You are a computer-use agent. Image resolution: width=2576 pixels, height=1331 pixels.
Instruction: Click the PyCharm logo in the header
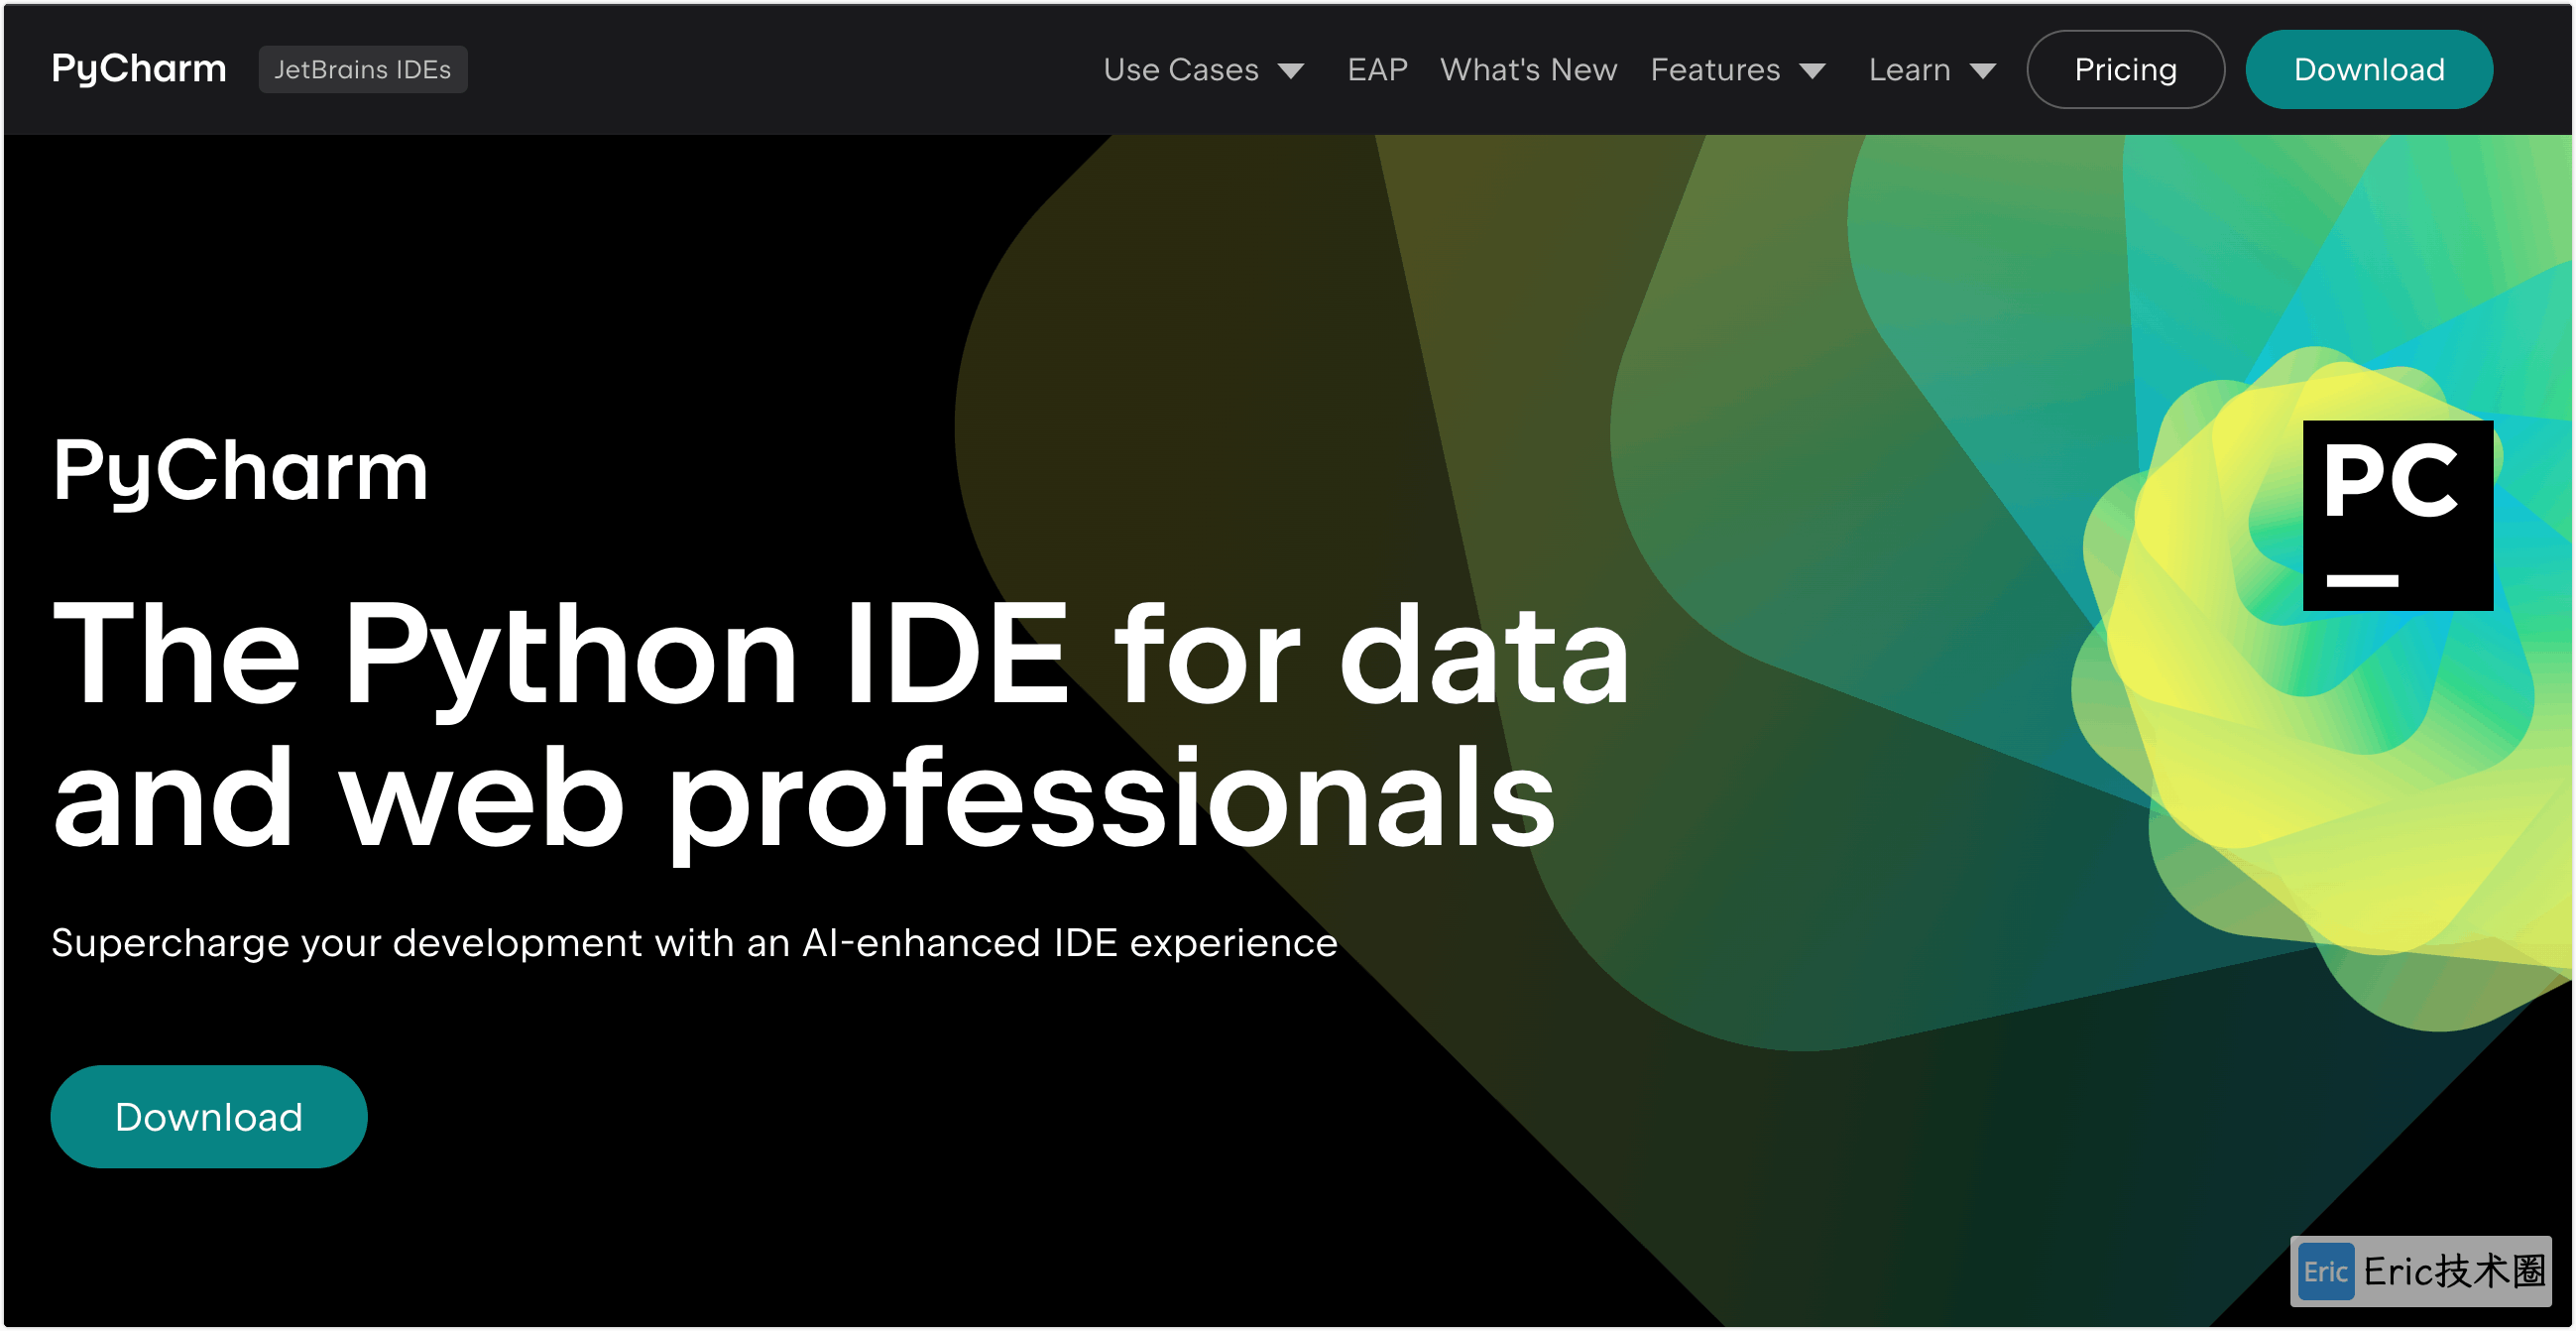click(139, 69)
